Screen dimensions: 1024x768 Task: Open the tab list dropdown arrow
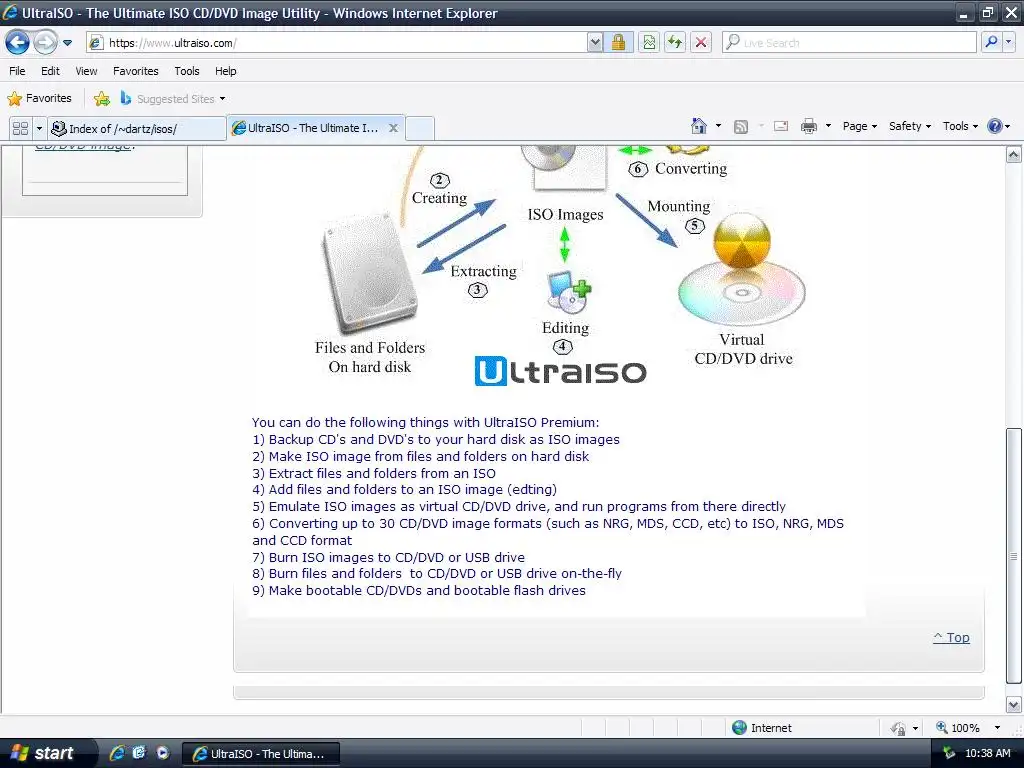click(39, 128)
